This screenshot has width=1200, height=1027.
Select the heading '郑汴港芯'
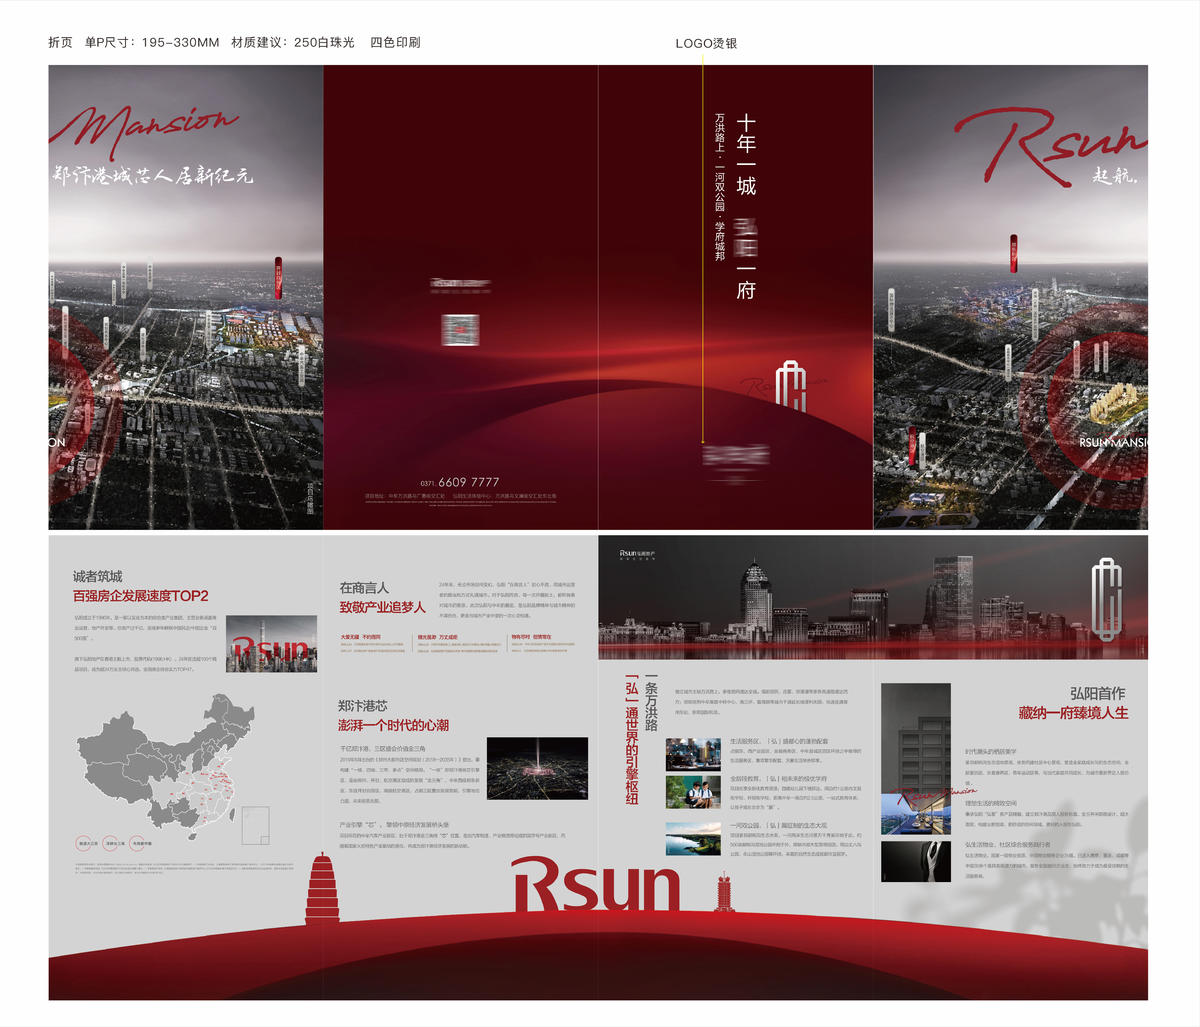tap(362, 705)
